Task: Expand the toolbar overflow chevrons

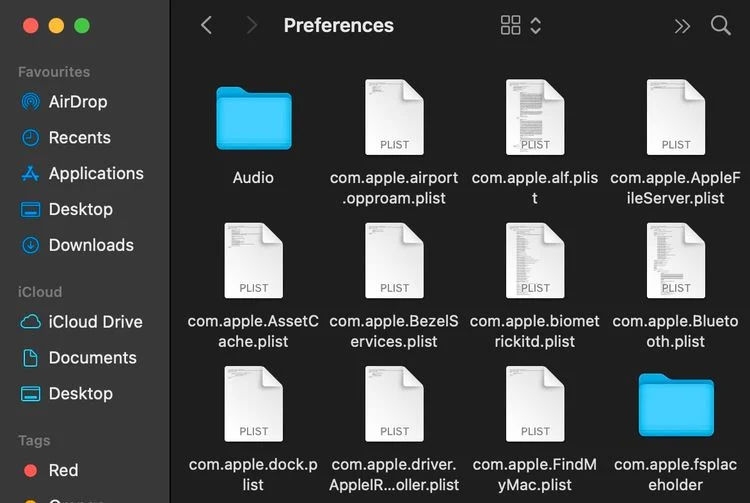Action: (x=682, y=26)
